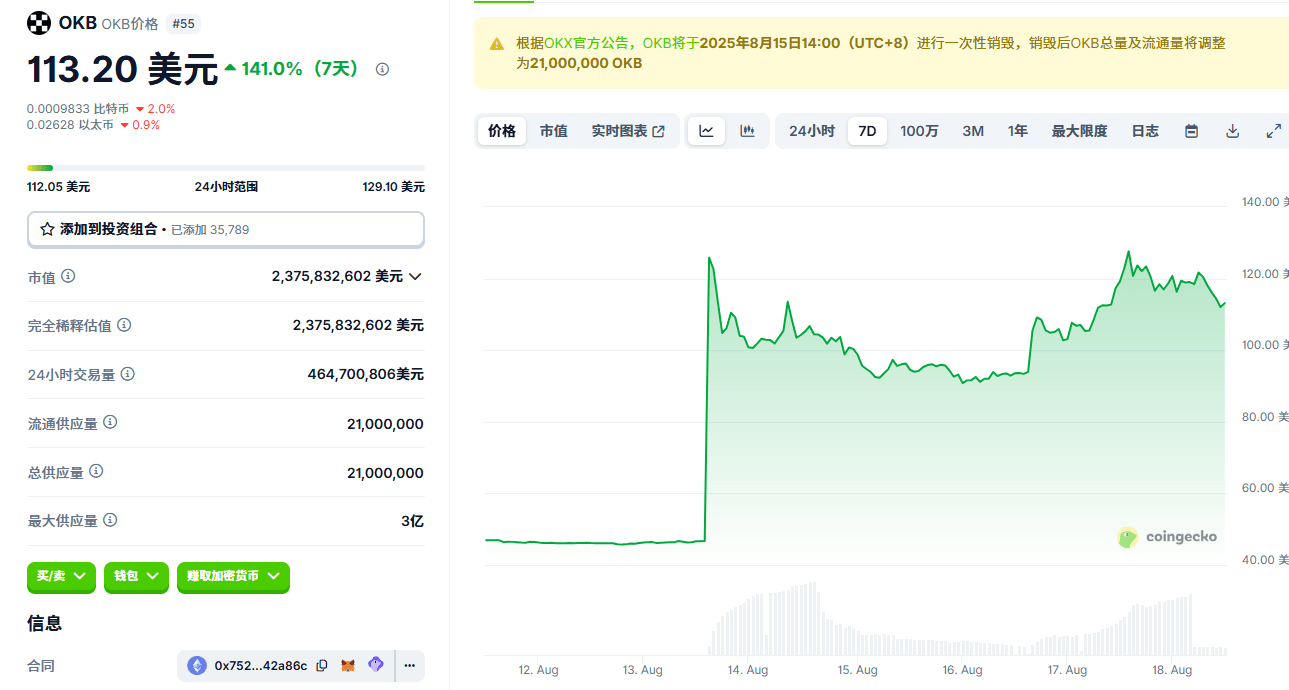This screenshot has width=1289, height=690.
Task: Click rank badge #55
Action: (x=183, y=23)
